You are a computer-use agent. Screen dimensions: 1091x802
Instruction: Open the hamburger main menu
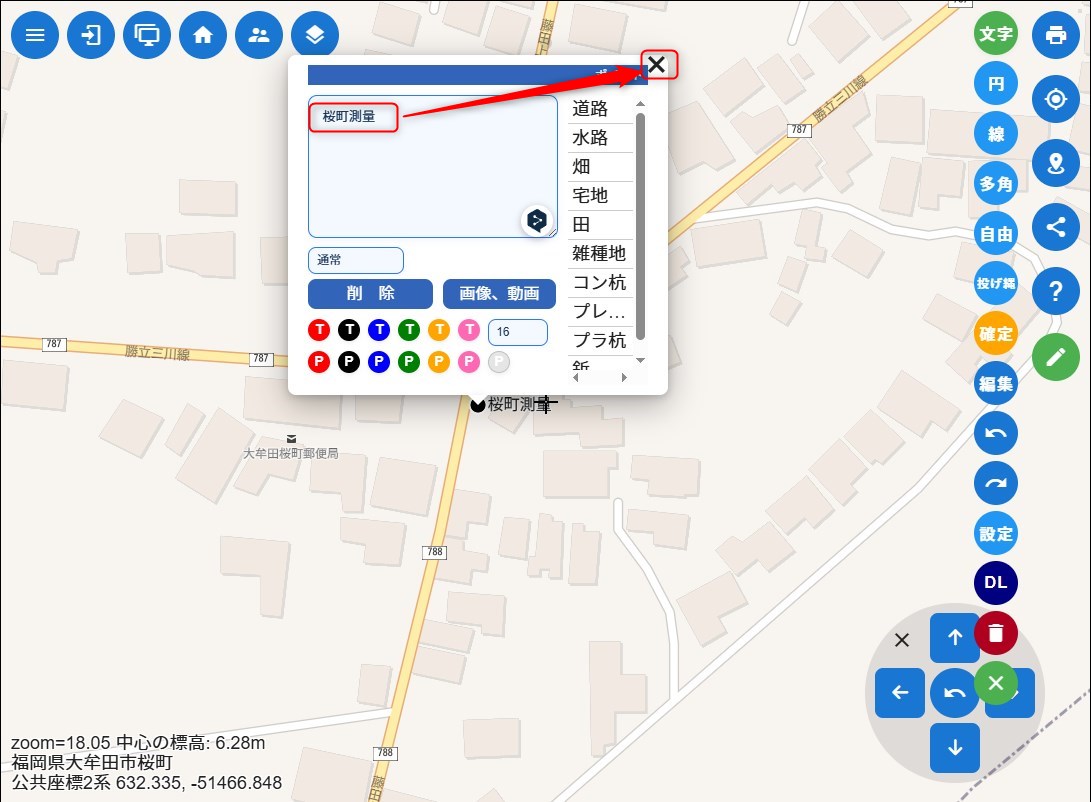35,36
